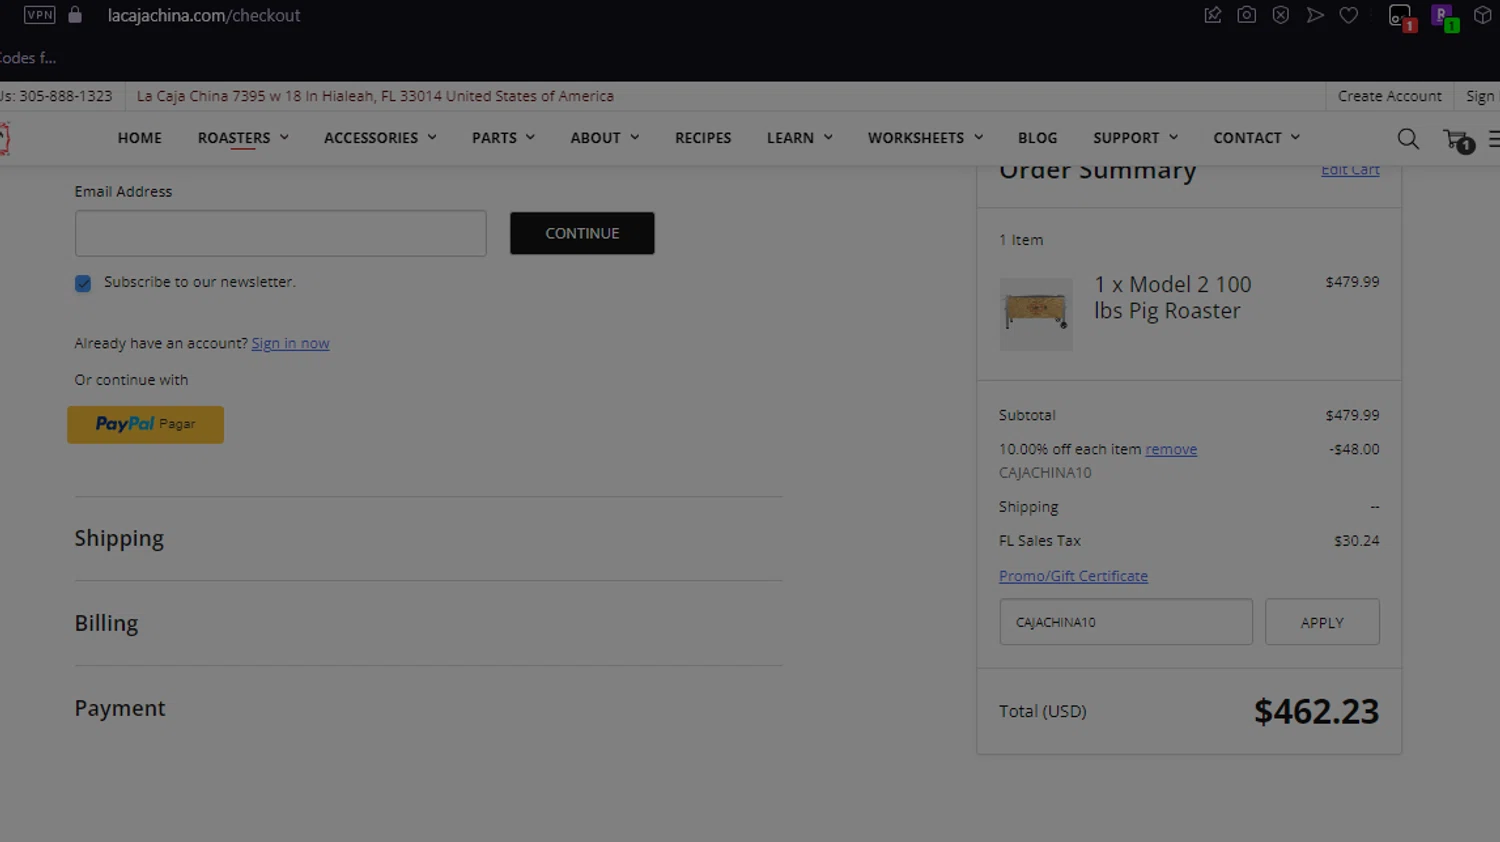This screenshot has width=1500, height=842.
Task: Click the CONTINUE button
Action: [x=582, y=233]
